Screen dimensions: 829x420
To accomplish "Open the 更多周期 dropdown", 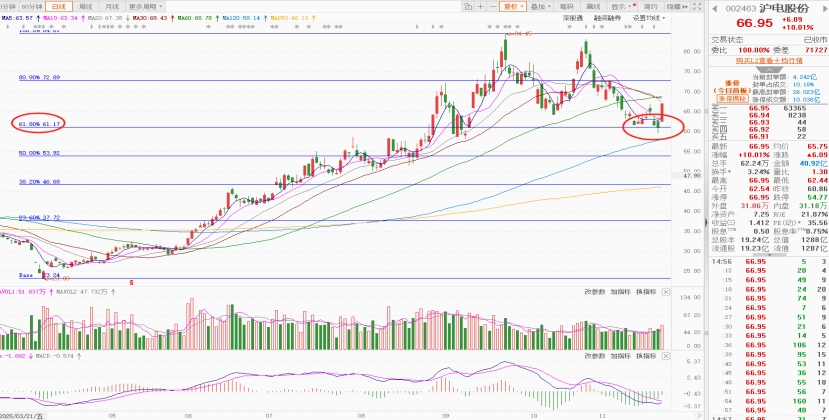I will 145,7.
